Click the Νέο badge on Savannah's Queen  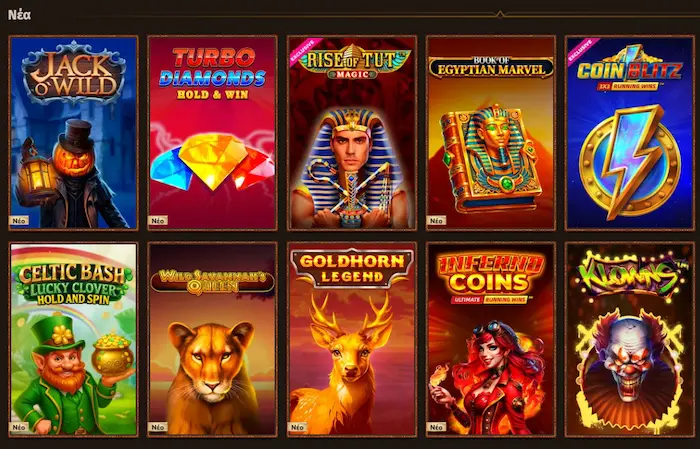tap(158, 427)
